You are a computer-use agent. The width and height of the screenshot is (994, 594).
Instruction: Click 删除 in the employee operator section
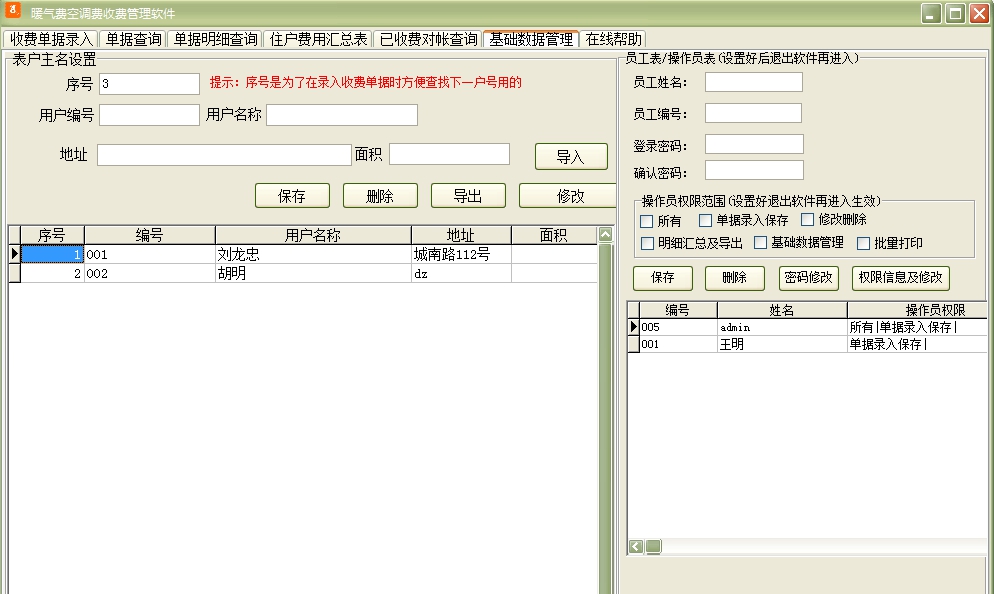point(734,278)
